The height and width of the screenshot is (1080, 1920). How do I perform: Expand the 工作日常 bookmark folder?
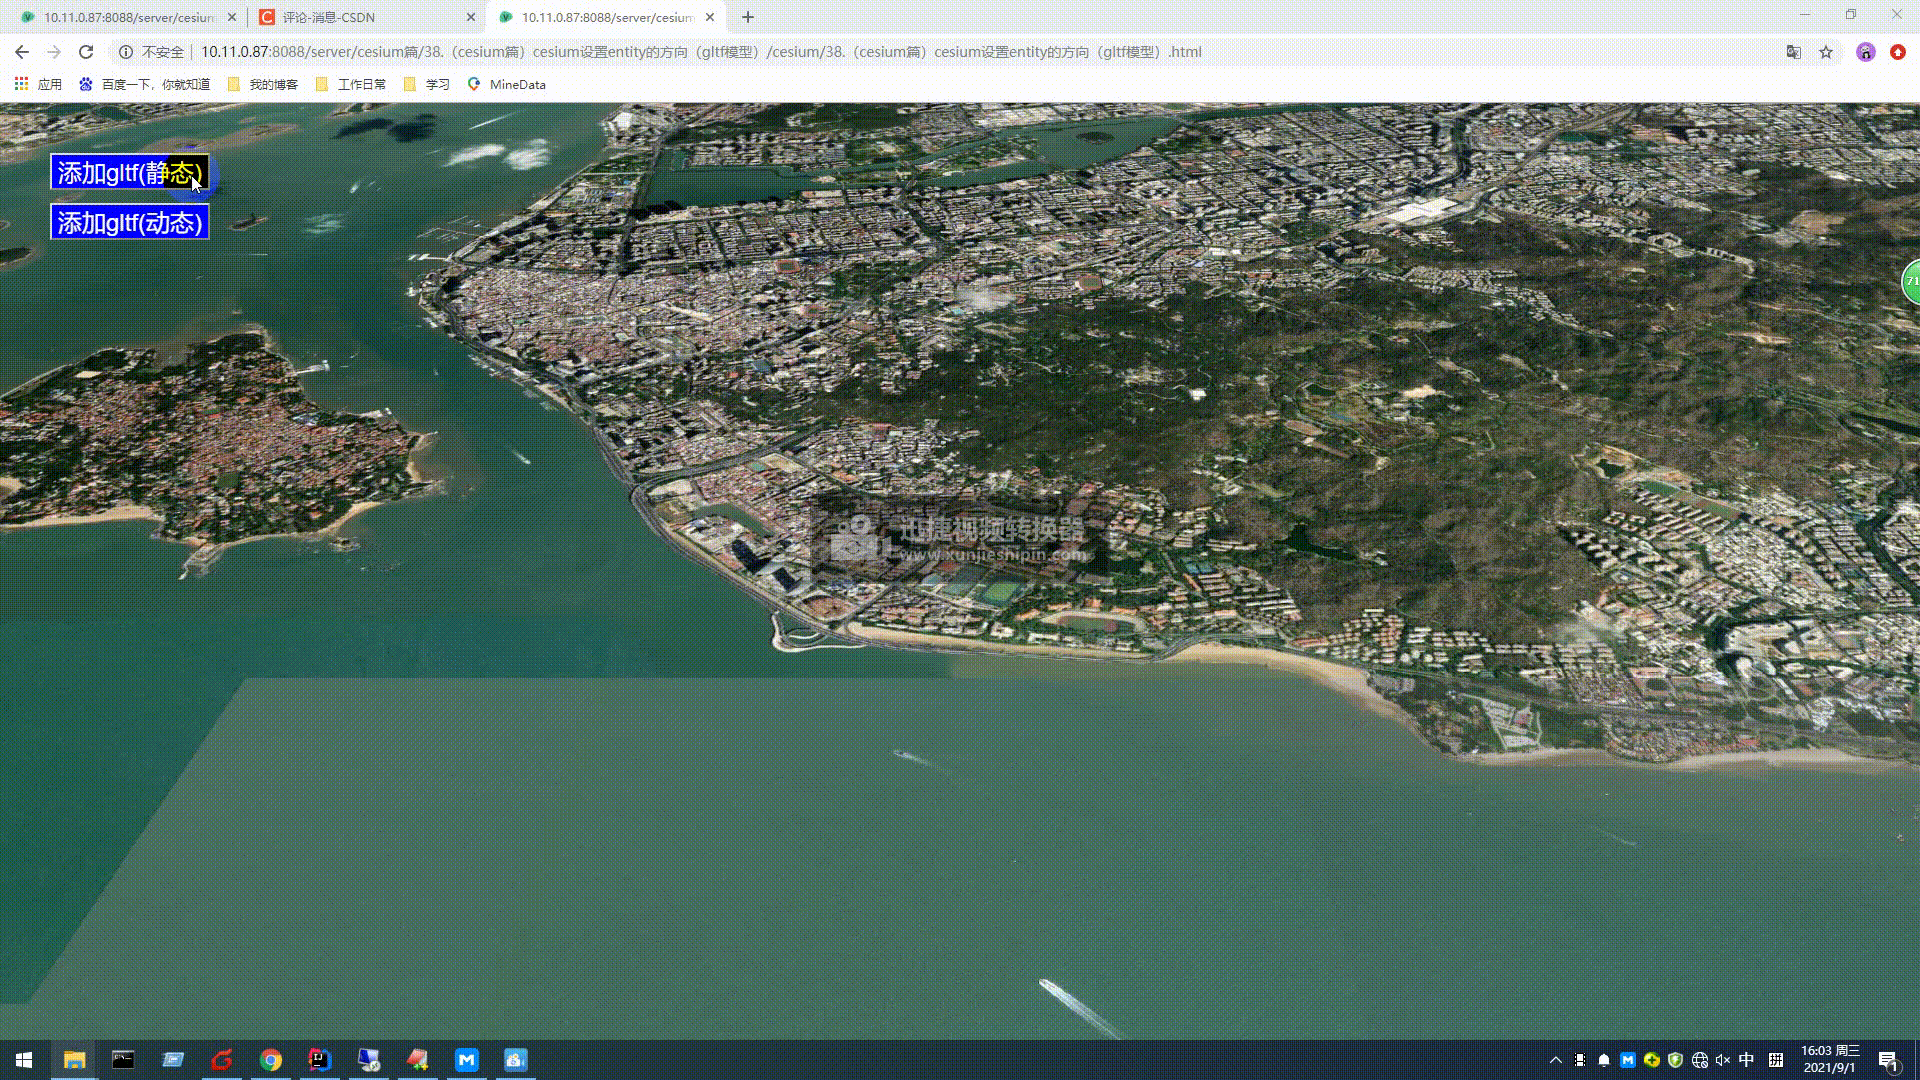(x=351, y=84)
